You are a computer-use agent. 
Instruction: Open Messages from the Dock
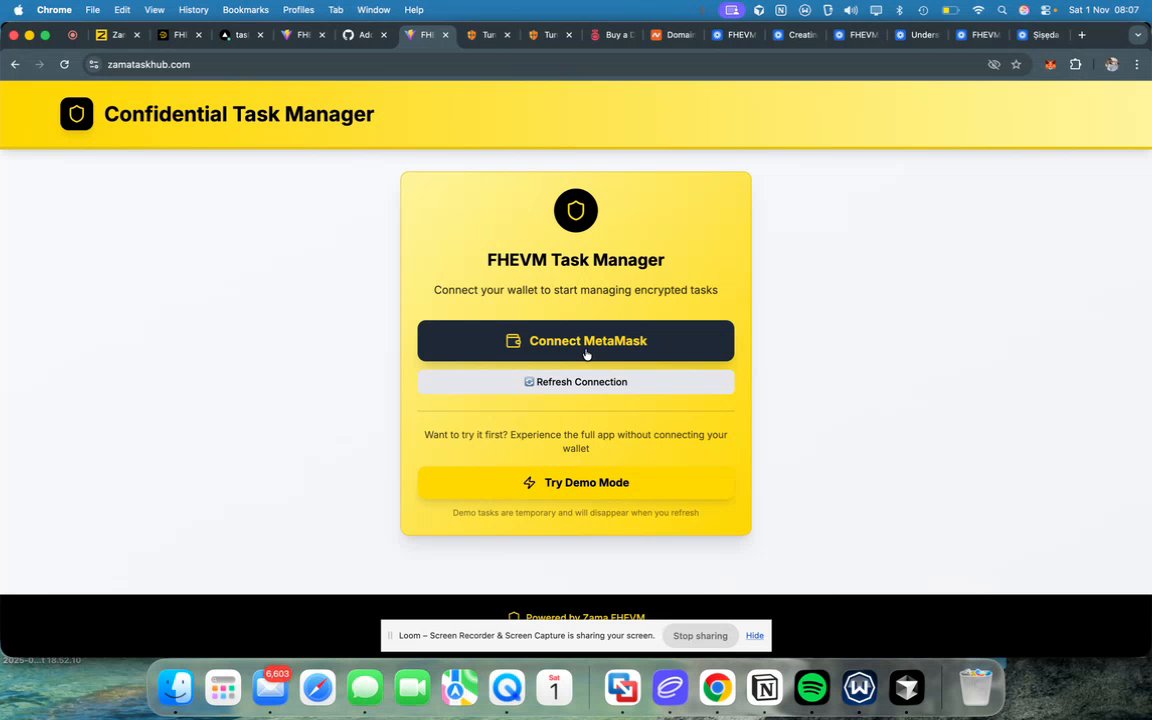click(x=365, y=688)
